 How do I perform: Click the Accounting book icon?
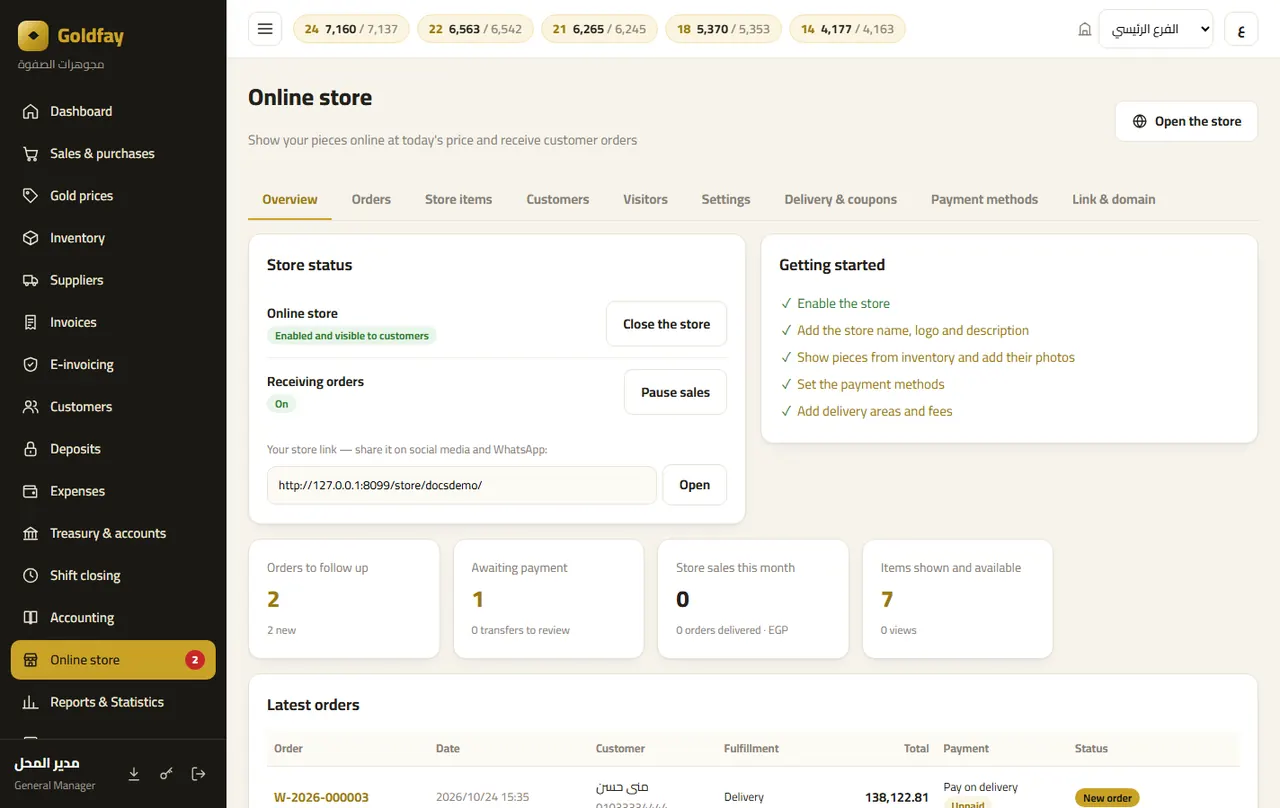(x=31, y=618)
